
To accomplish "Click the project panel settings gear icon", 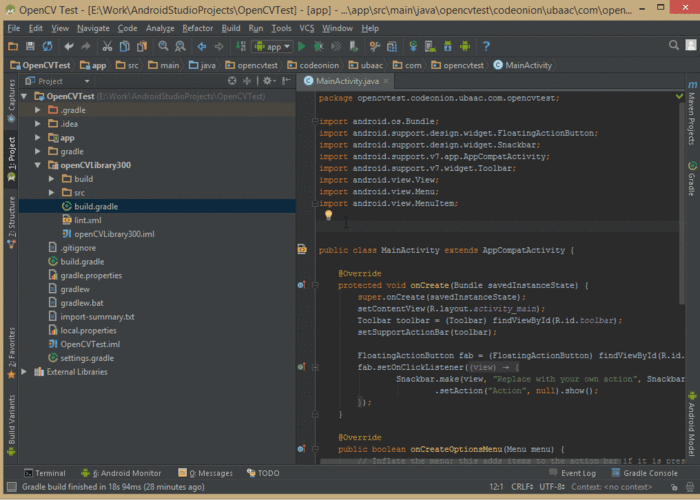I will coord(267,81).
